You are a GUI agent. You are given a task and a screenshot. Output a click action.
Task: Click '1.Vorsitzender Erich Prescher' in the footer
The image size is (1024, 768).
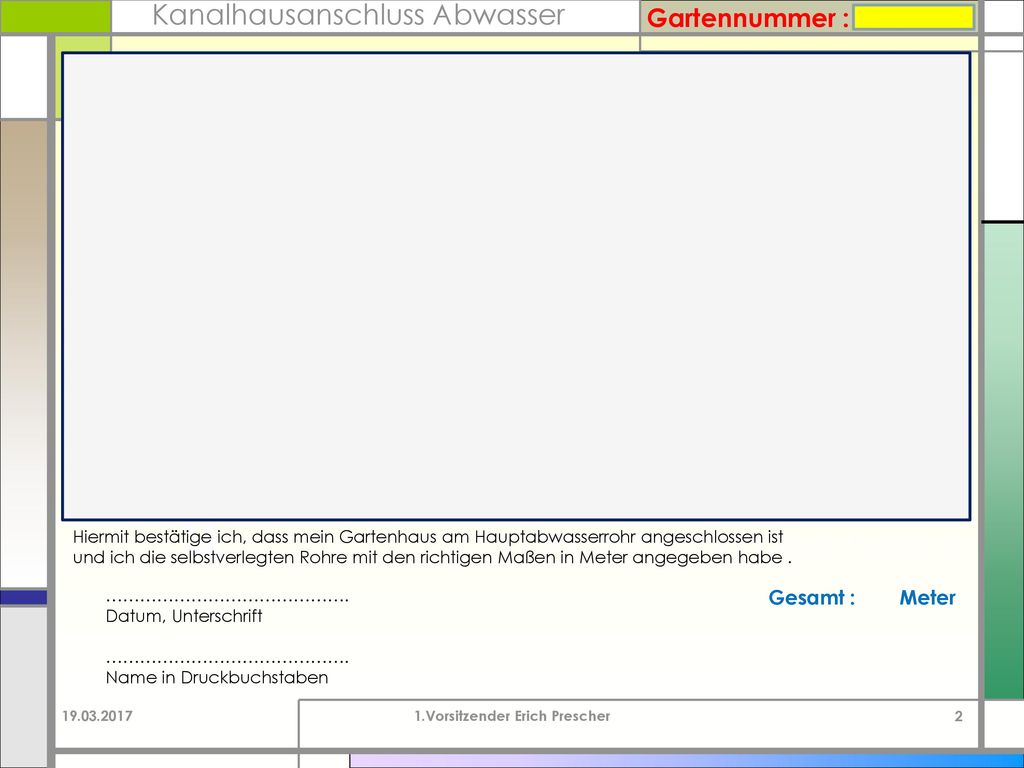click(512, 716)
